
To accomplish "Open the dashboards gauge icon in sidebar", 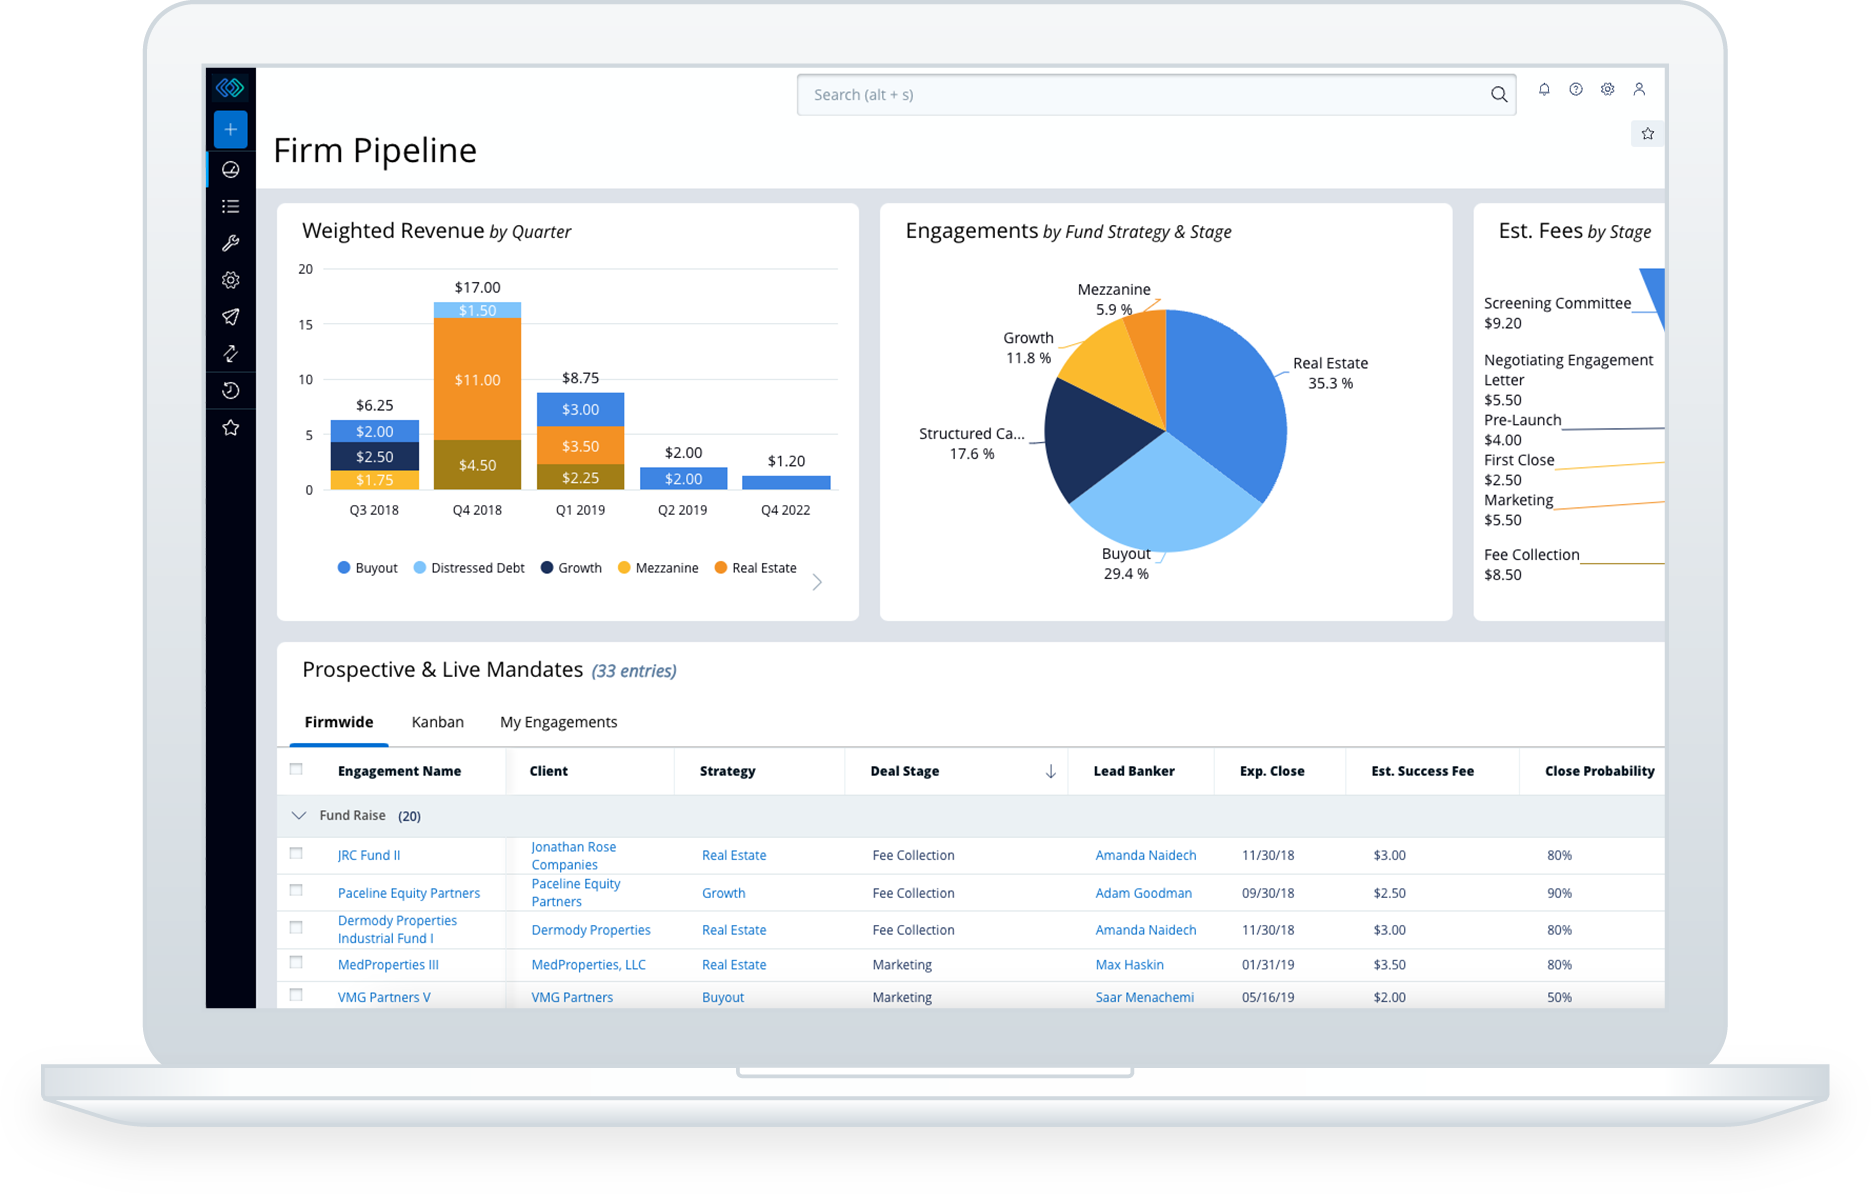I will 231,169.
